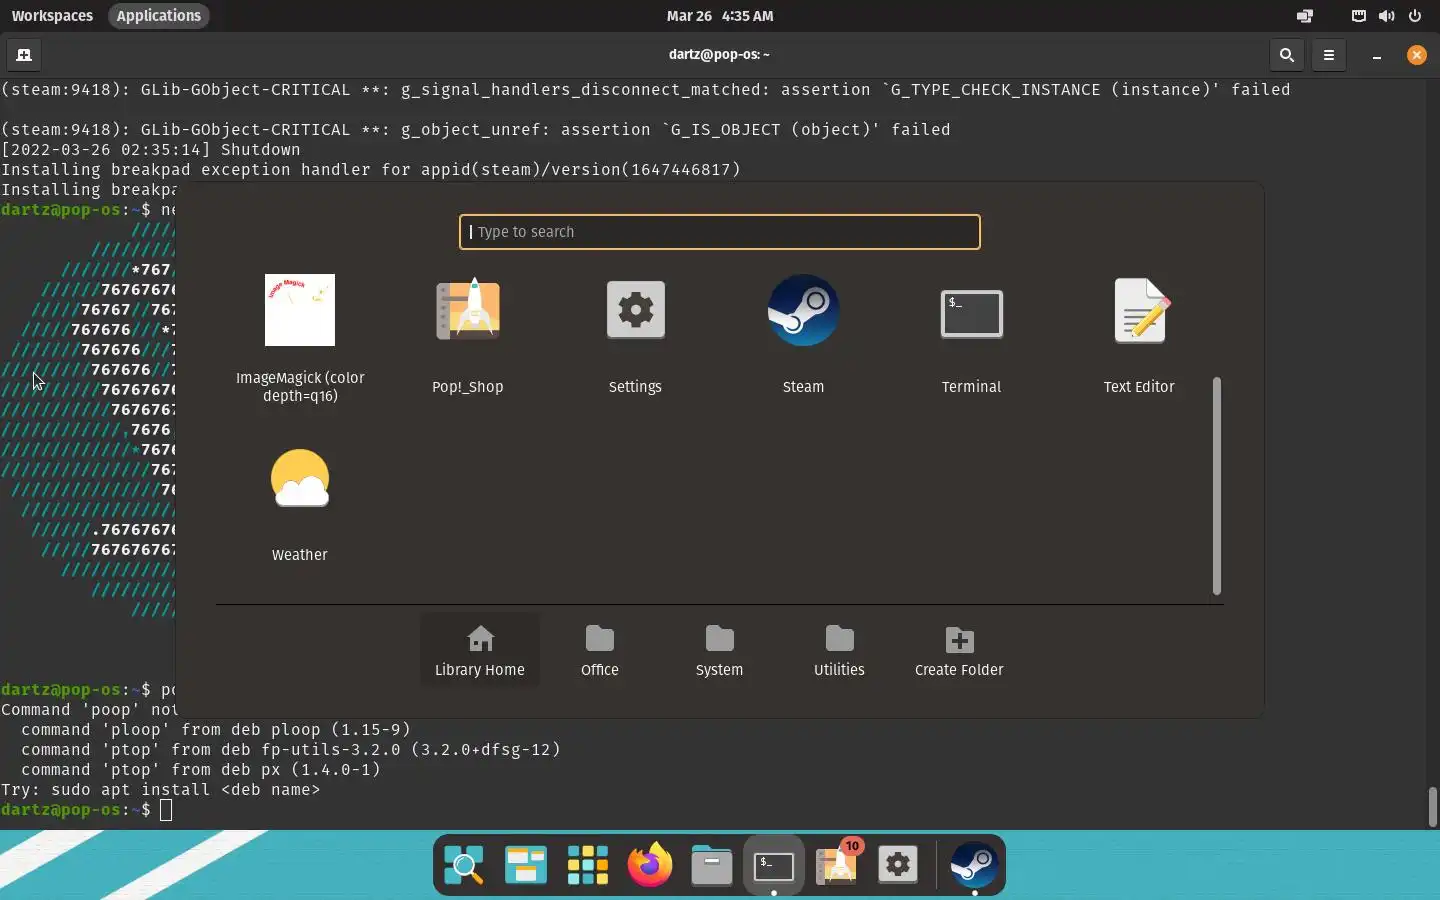Open the launcher search icon in dock

tap(464, 865)
